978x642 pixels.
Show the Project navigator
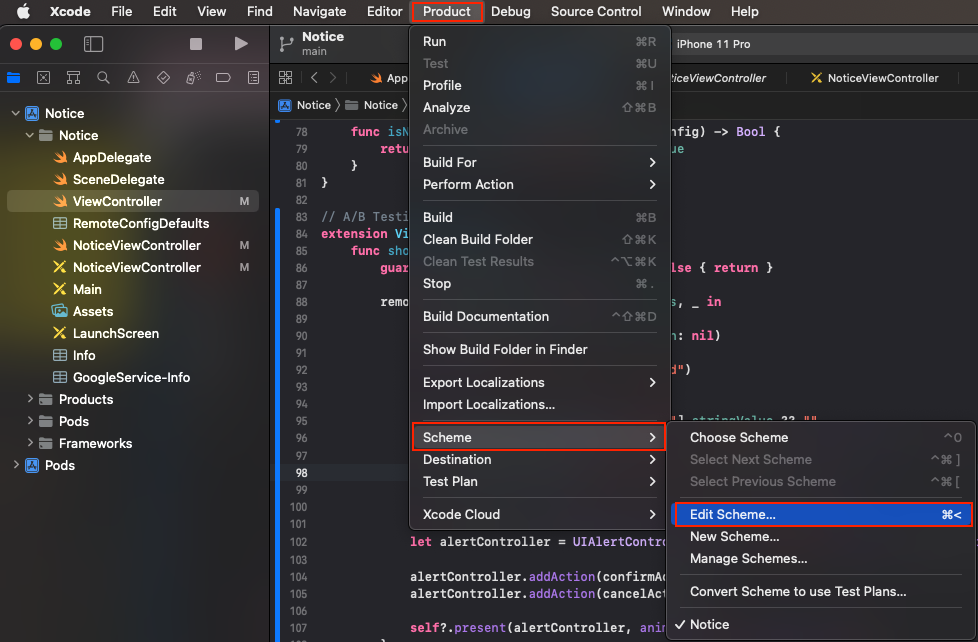(14, 78)
